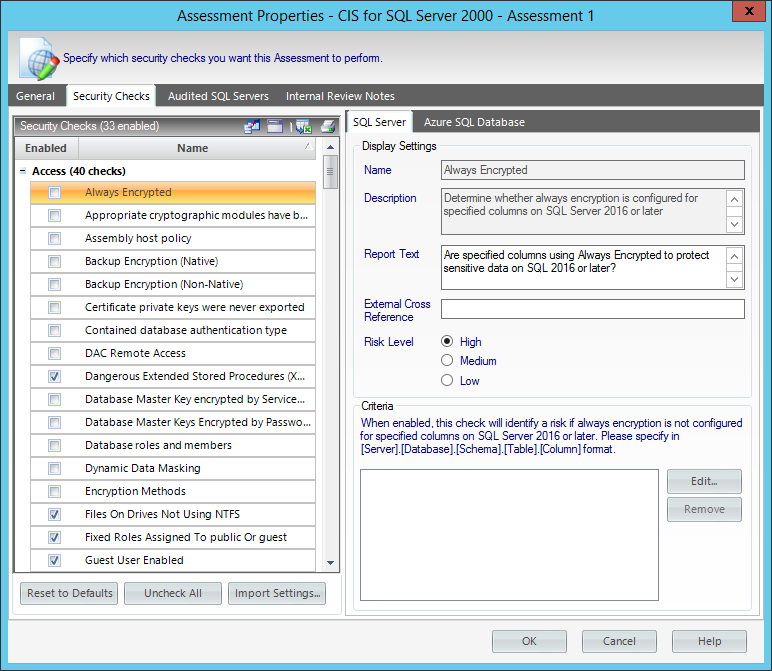Screen dimensions: 772x671
Task: Click the Remove criteria button
Action: click(x=704, y=510)
